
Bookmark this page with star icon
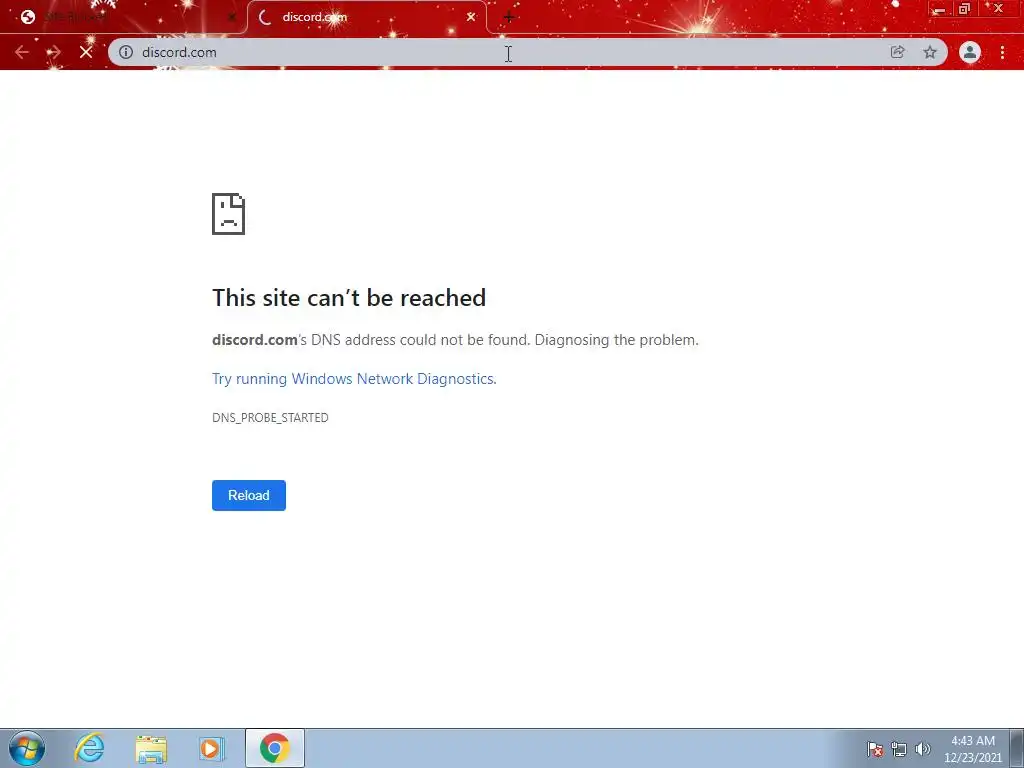[930, 52]
